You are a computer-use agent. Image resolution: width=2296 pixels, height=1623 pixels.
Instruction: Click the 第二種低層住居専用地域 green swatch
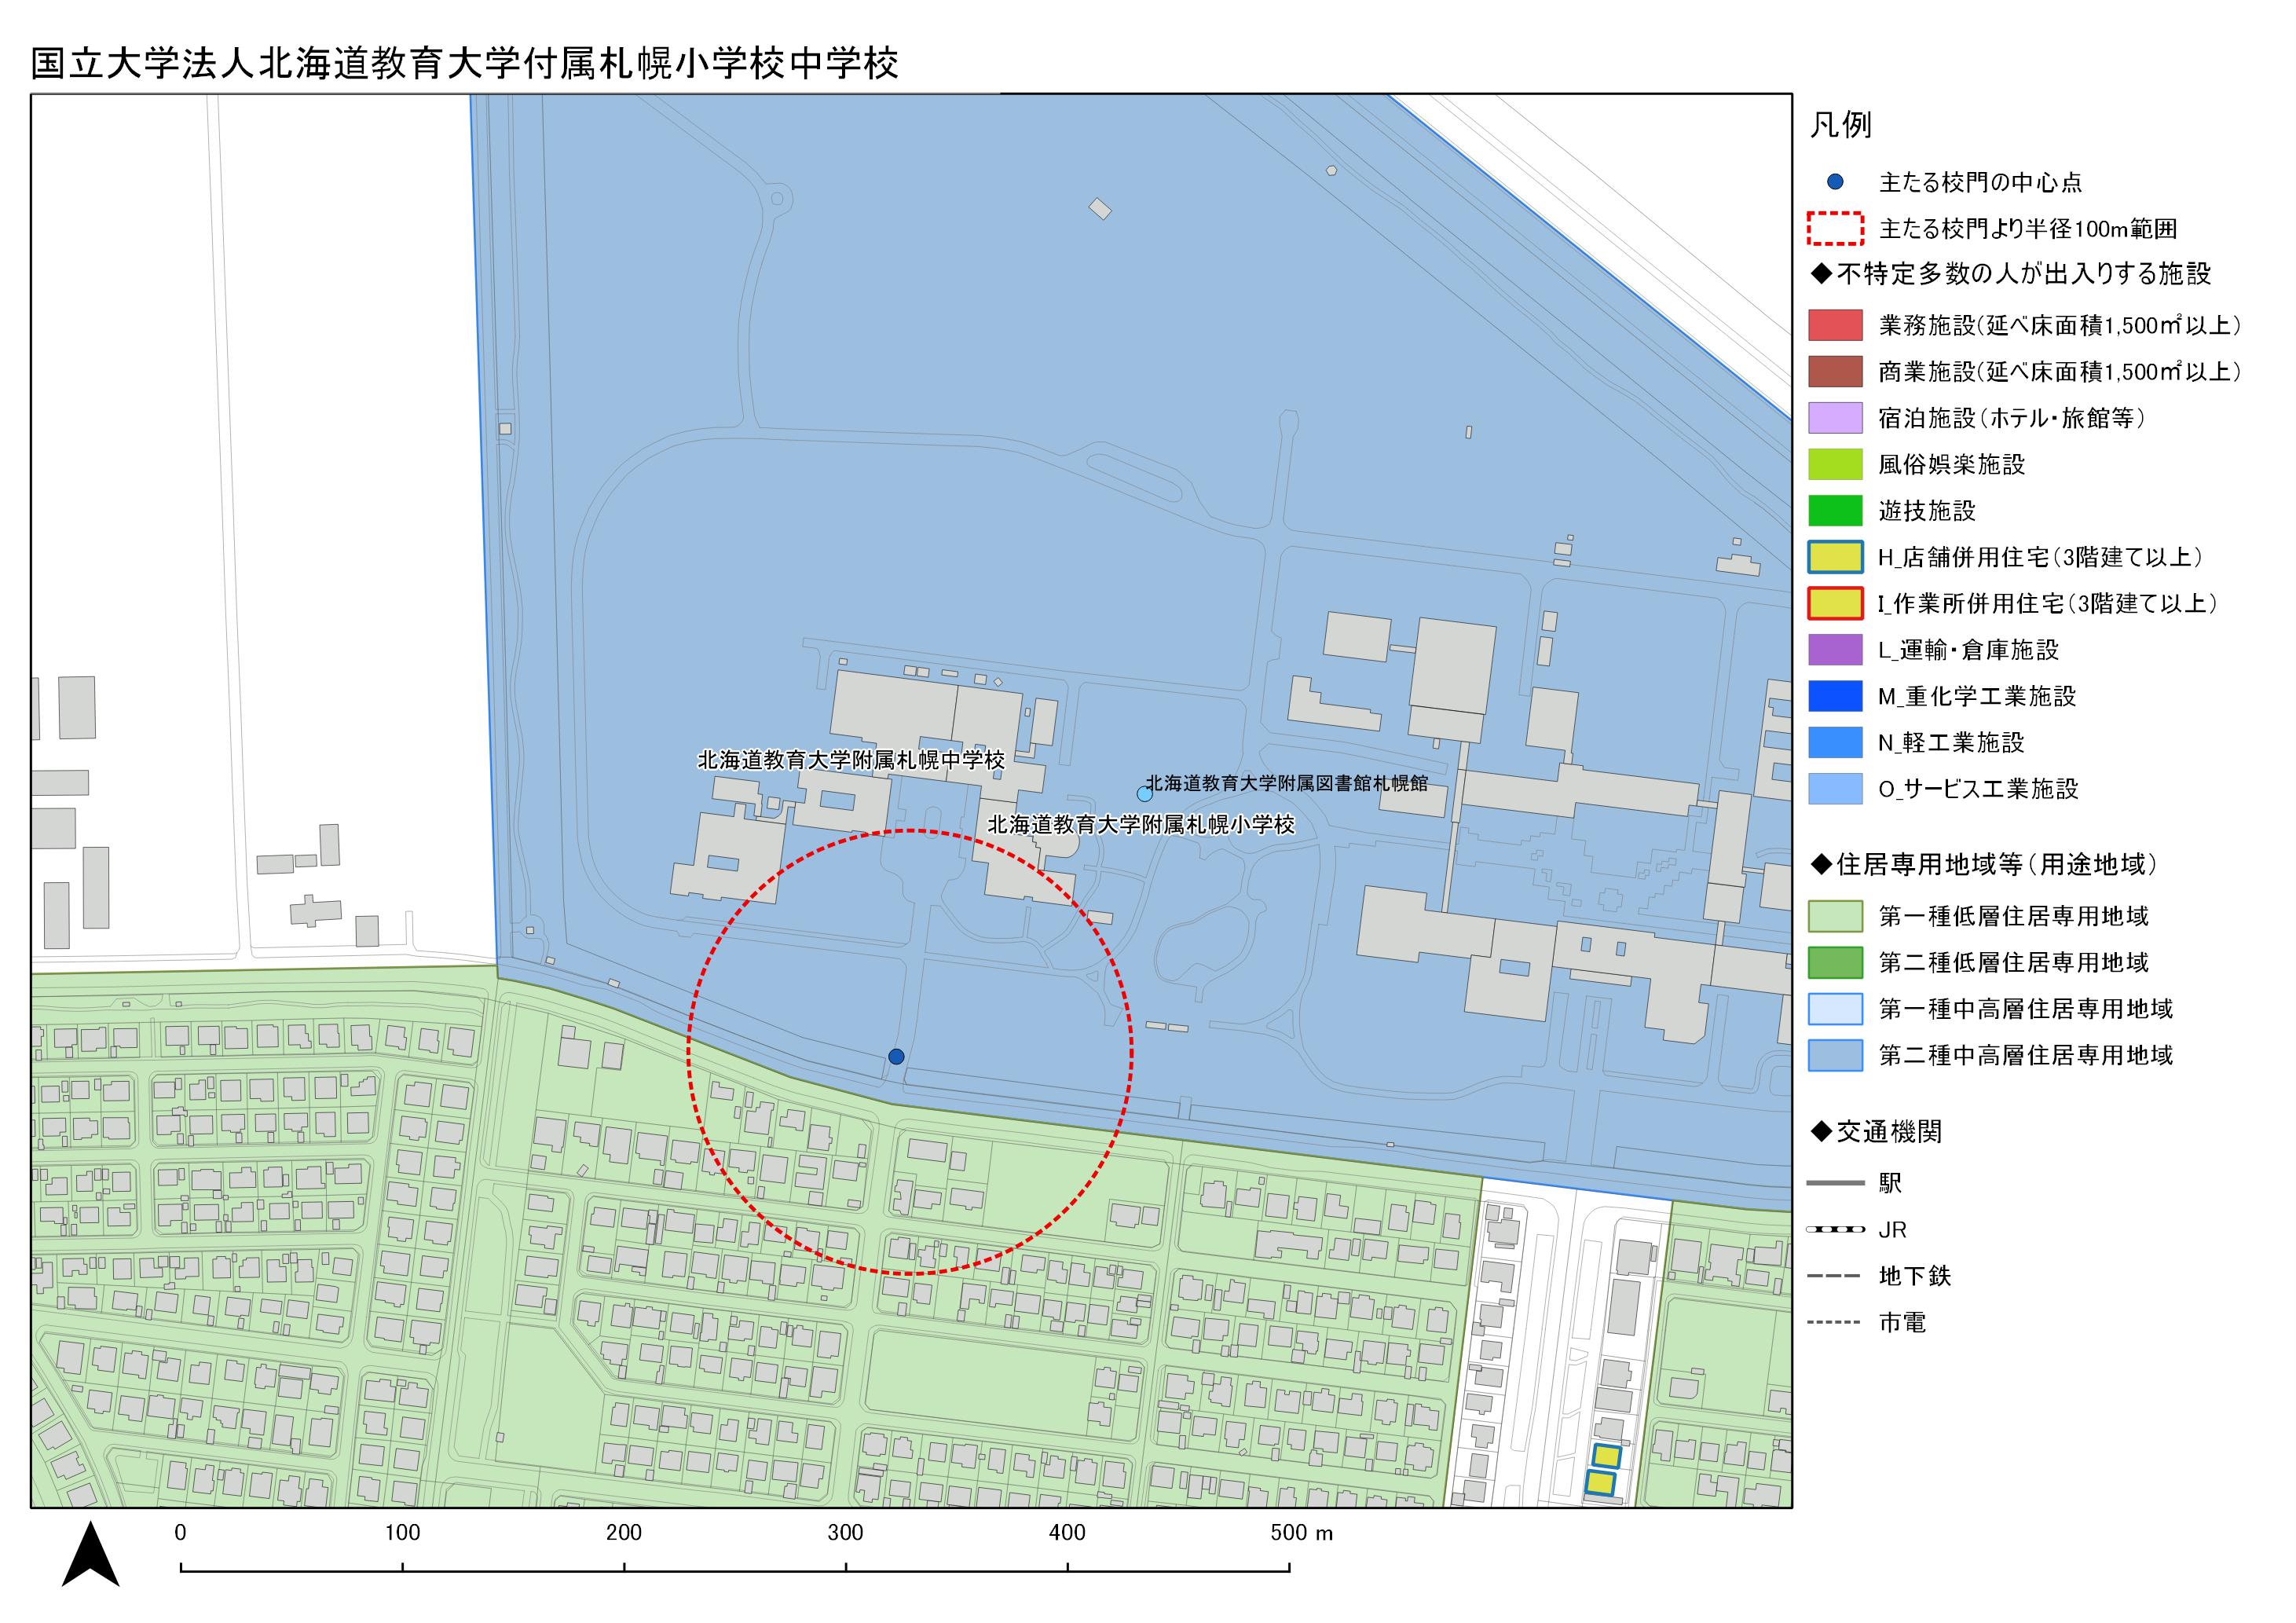pyautogui.click(x=1835, y=962)
